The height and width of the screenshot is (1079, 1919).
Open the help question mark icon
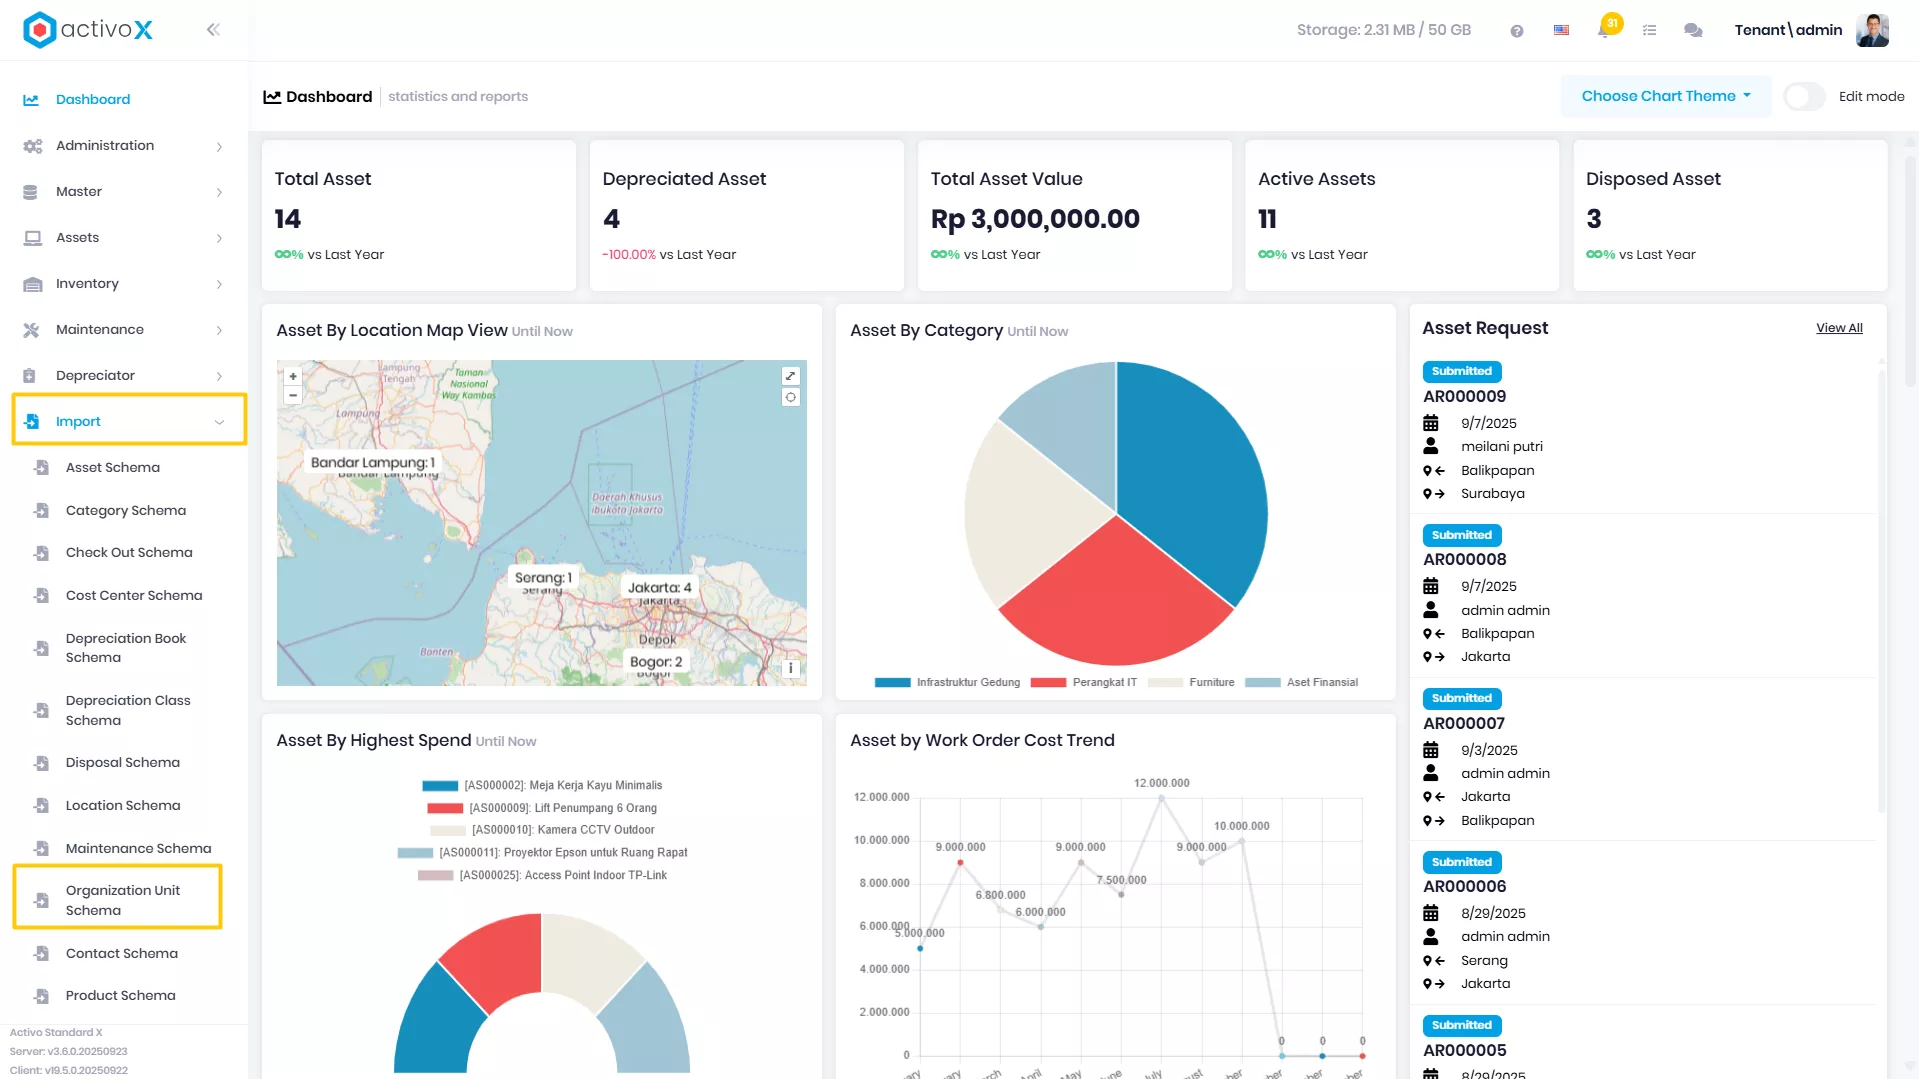(1517, 31)
